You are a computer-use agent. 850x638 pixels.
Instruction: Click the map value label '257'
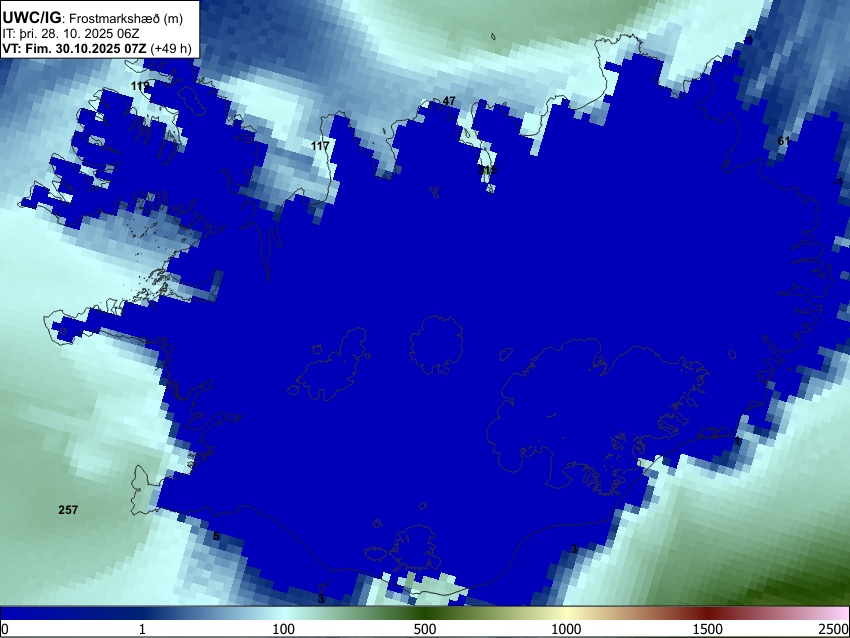pyautogui.click(x=68, y=510)
